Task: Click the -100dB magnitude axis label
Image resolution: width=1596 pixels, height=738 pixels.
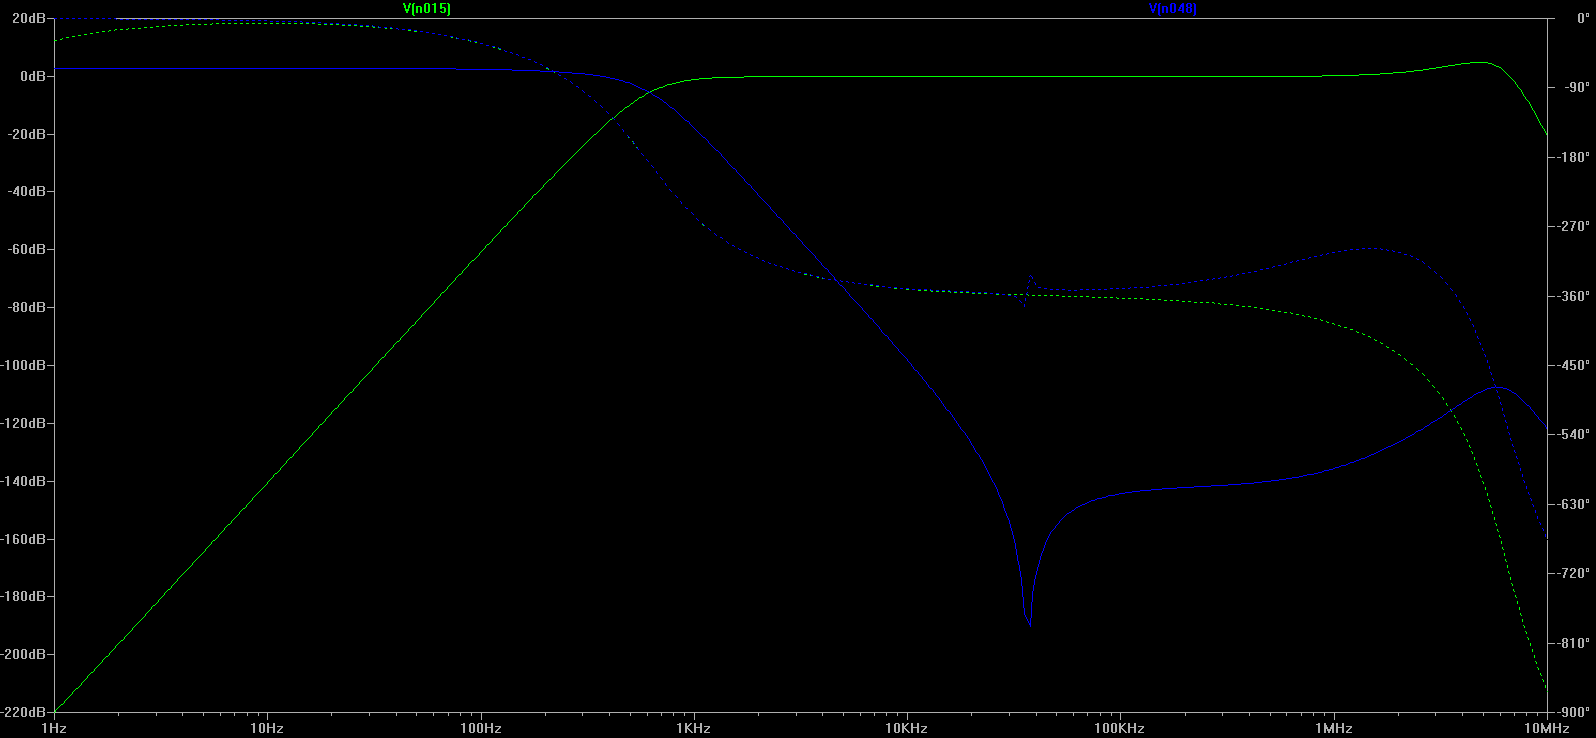Action: click(24, 365)
